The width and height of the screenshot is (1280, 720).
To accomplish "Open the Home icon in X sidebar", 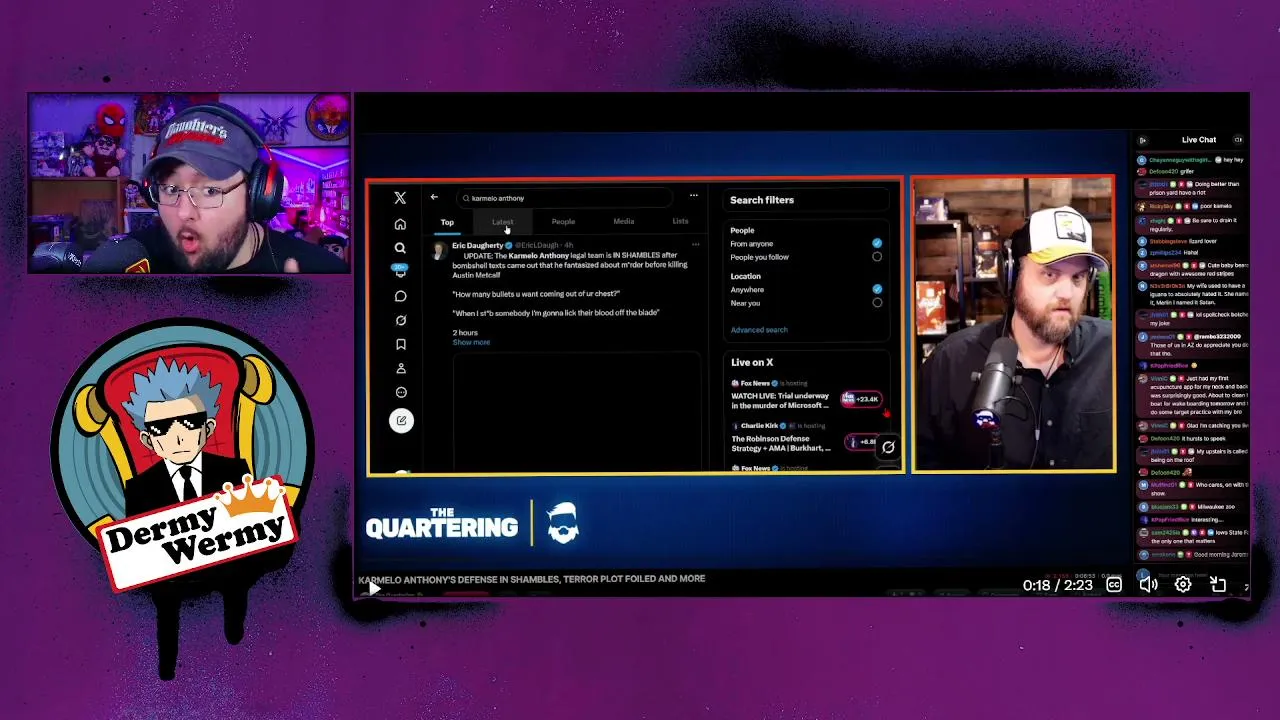I will [x=400, y=224].
